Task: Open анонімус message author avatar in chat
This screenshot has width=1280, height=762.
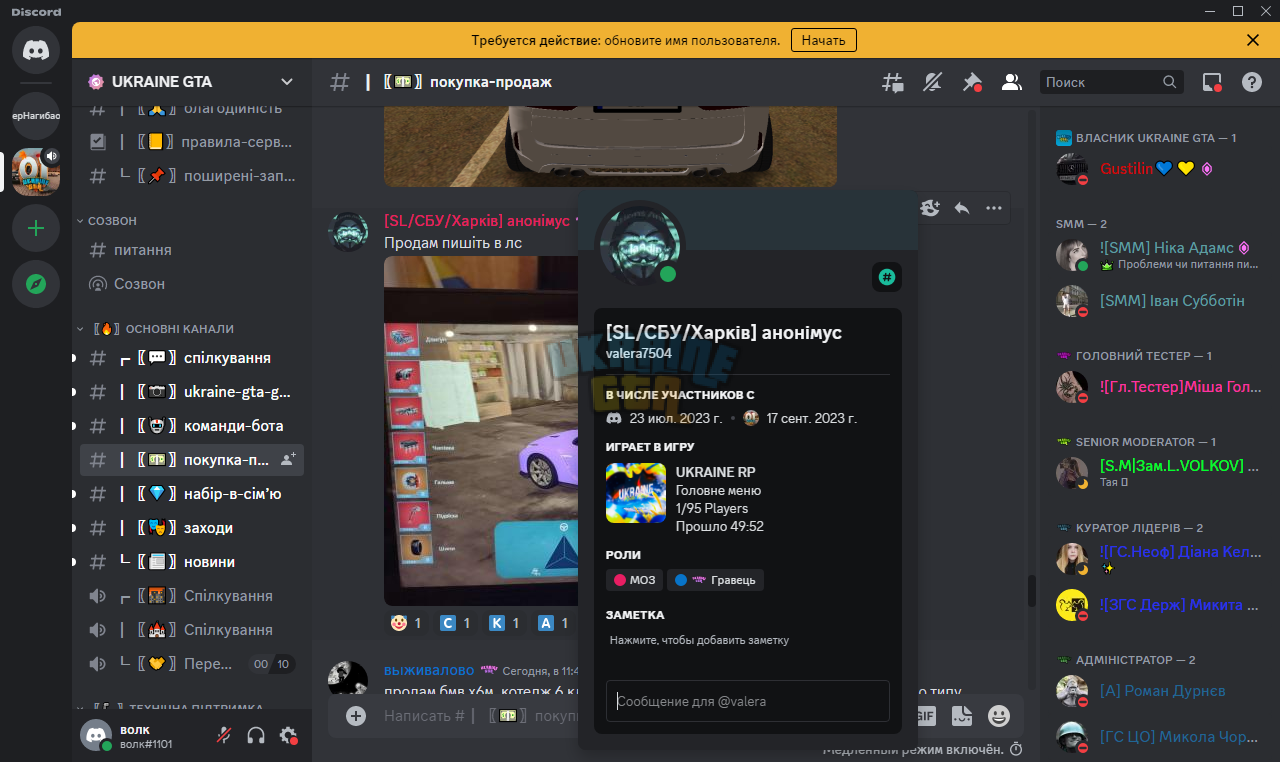Action: click(x=348, y=231)
